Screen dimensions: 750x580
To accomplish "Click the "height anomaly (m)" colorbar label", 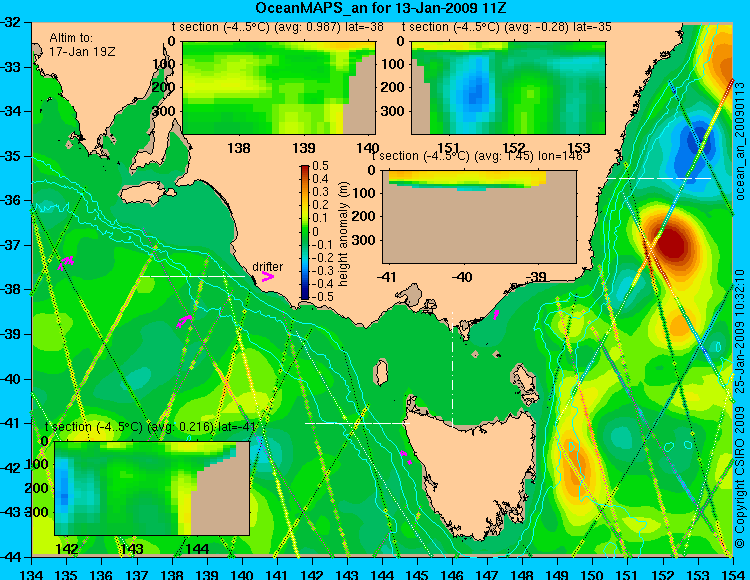I will point(342,234).
